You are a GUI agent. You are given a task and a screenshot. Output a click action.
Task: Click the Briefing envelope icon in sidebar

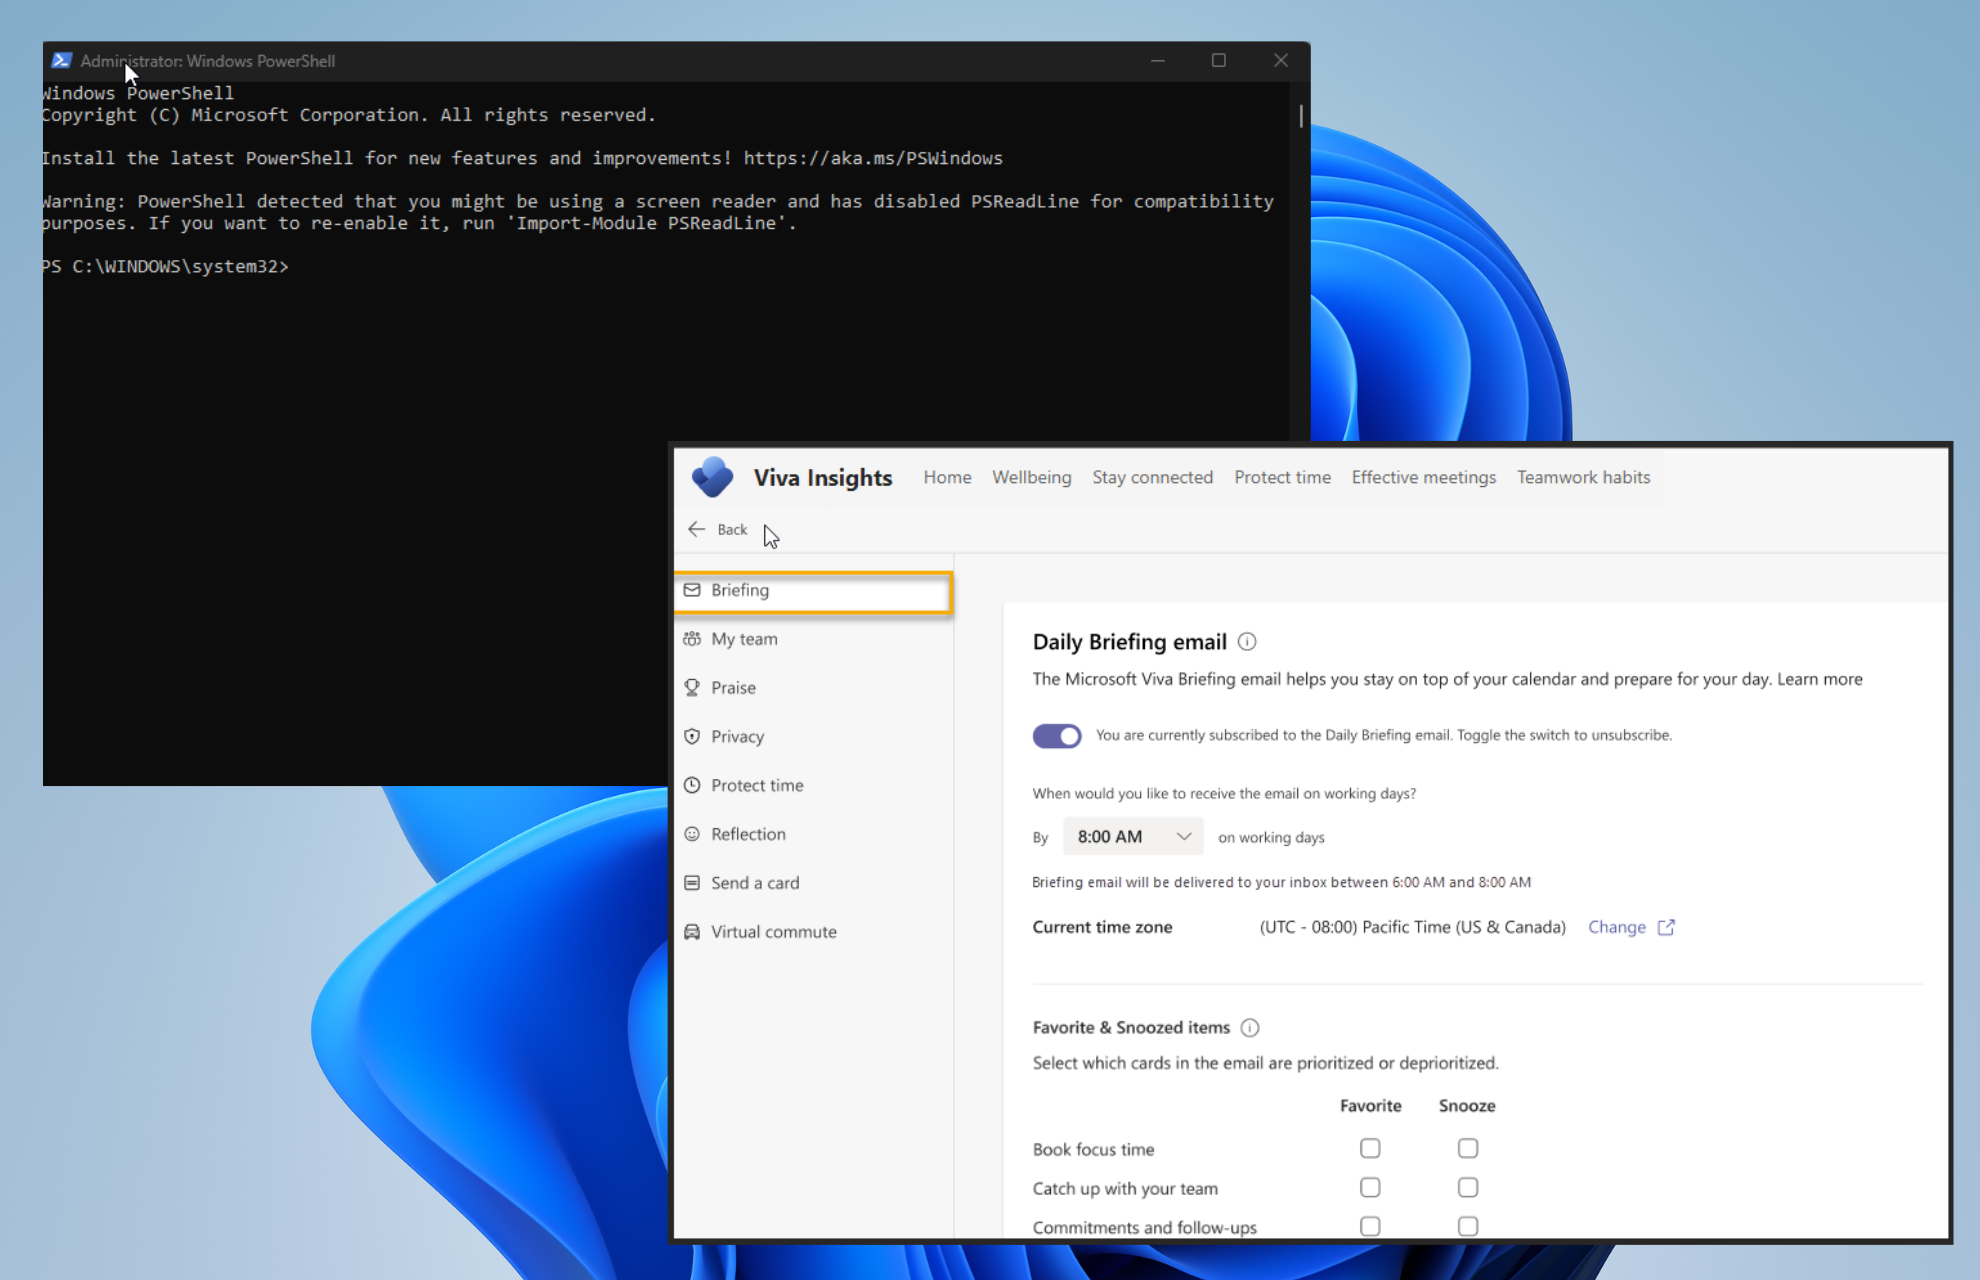(692, 590)
